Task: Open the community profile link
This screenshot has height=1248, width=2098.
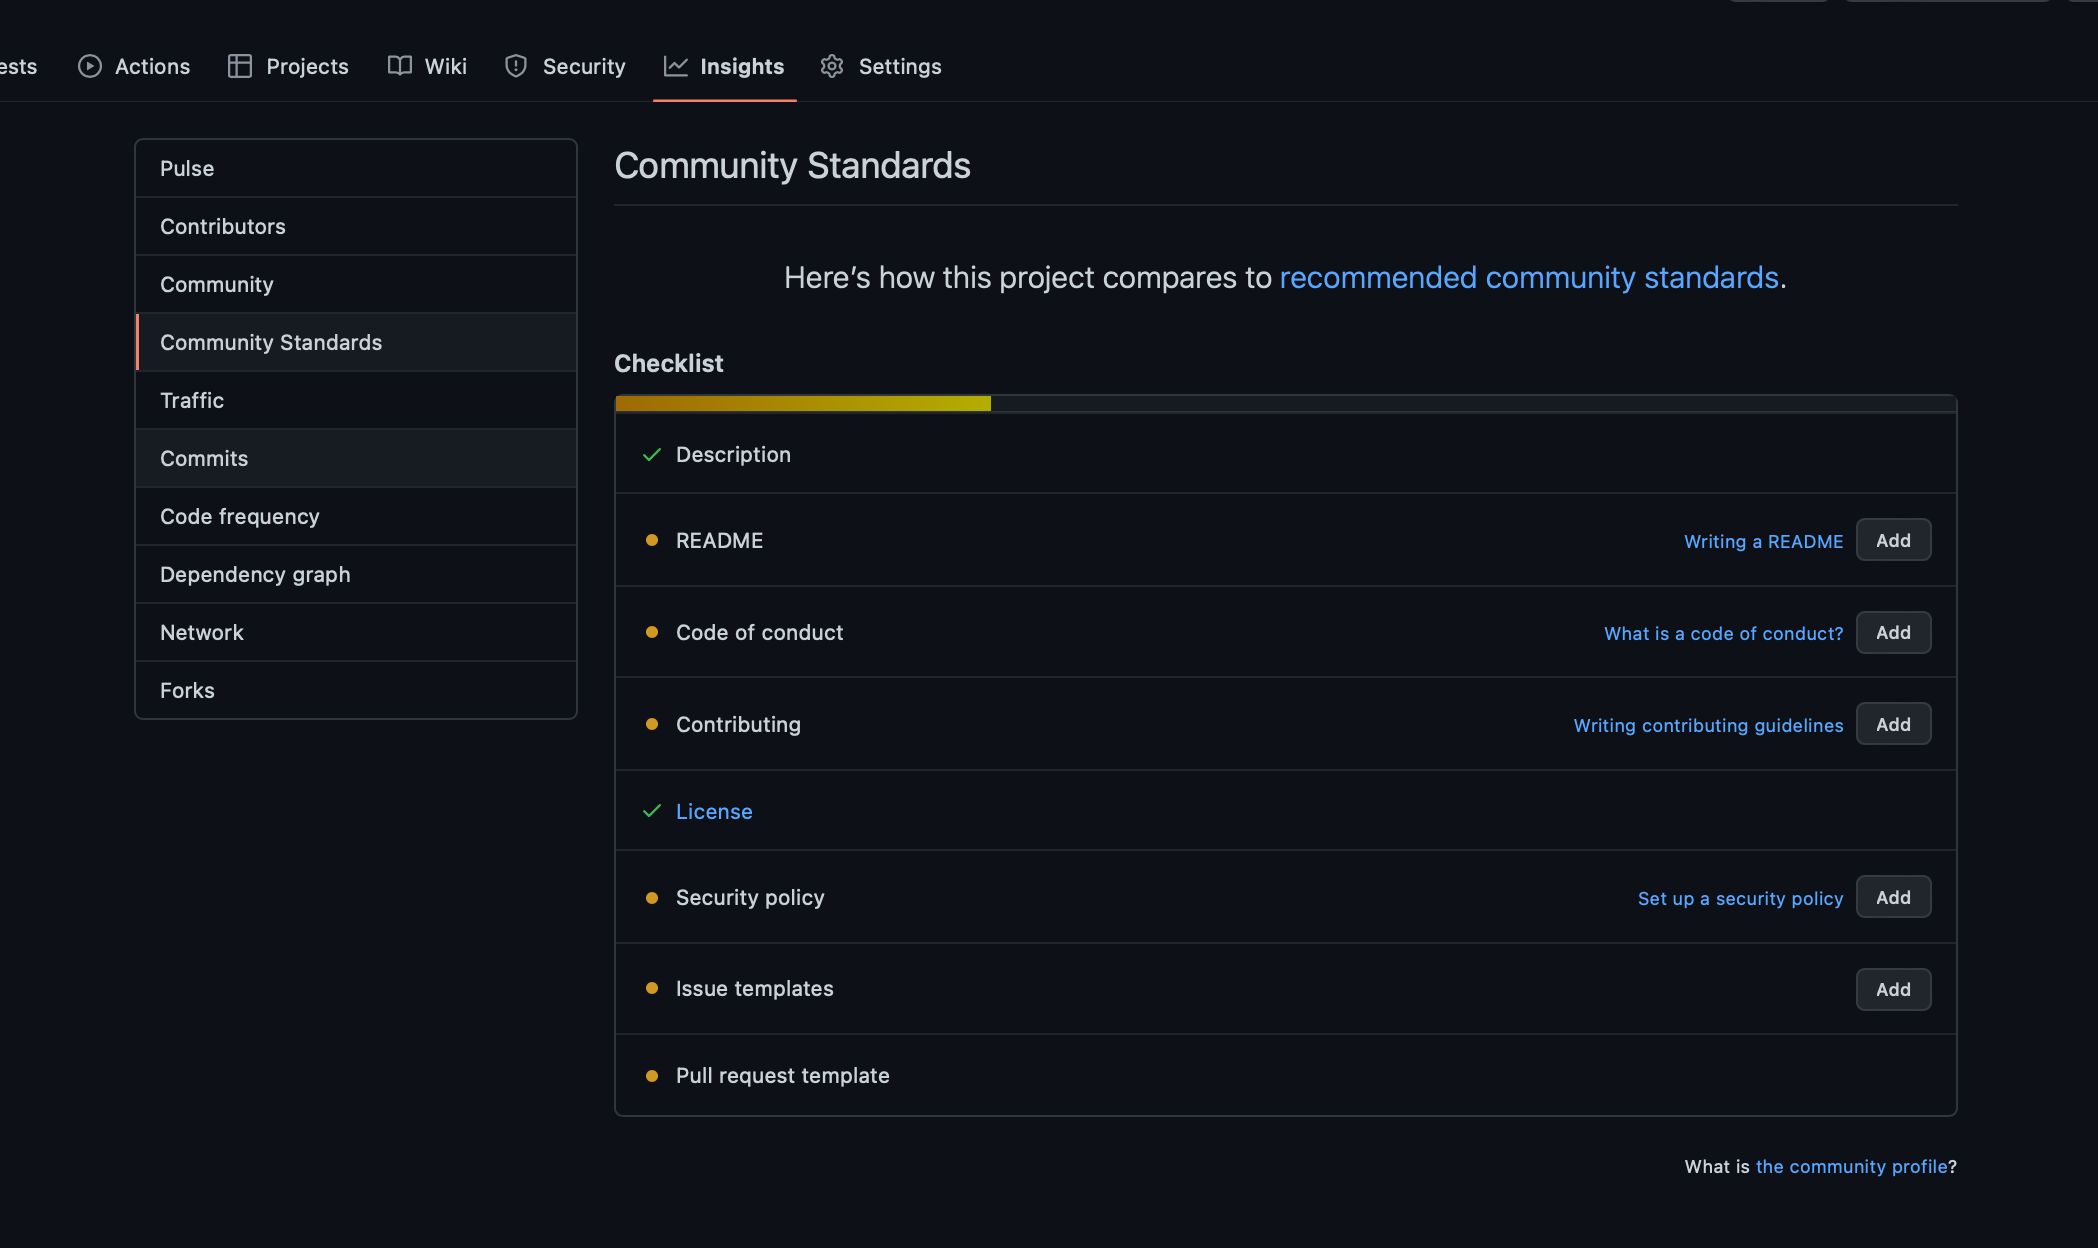Action: tap(1852, 1166)
